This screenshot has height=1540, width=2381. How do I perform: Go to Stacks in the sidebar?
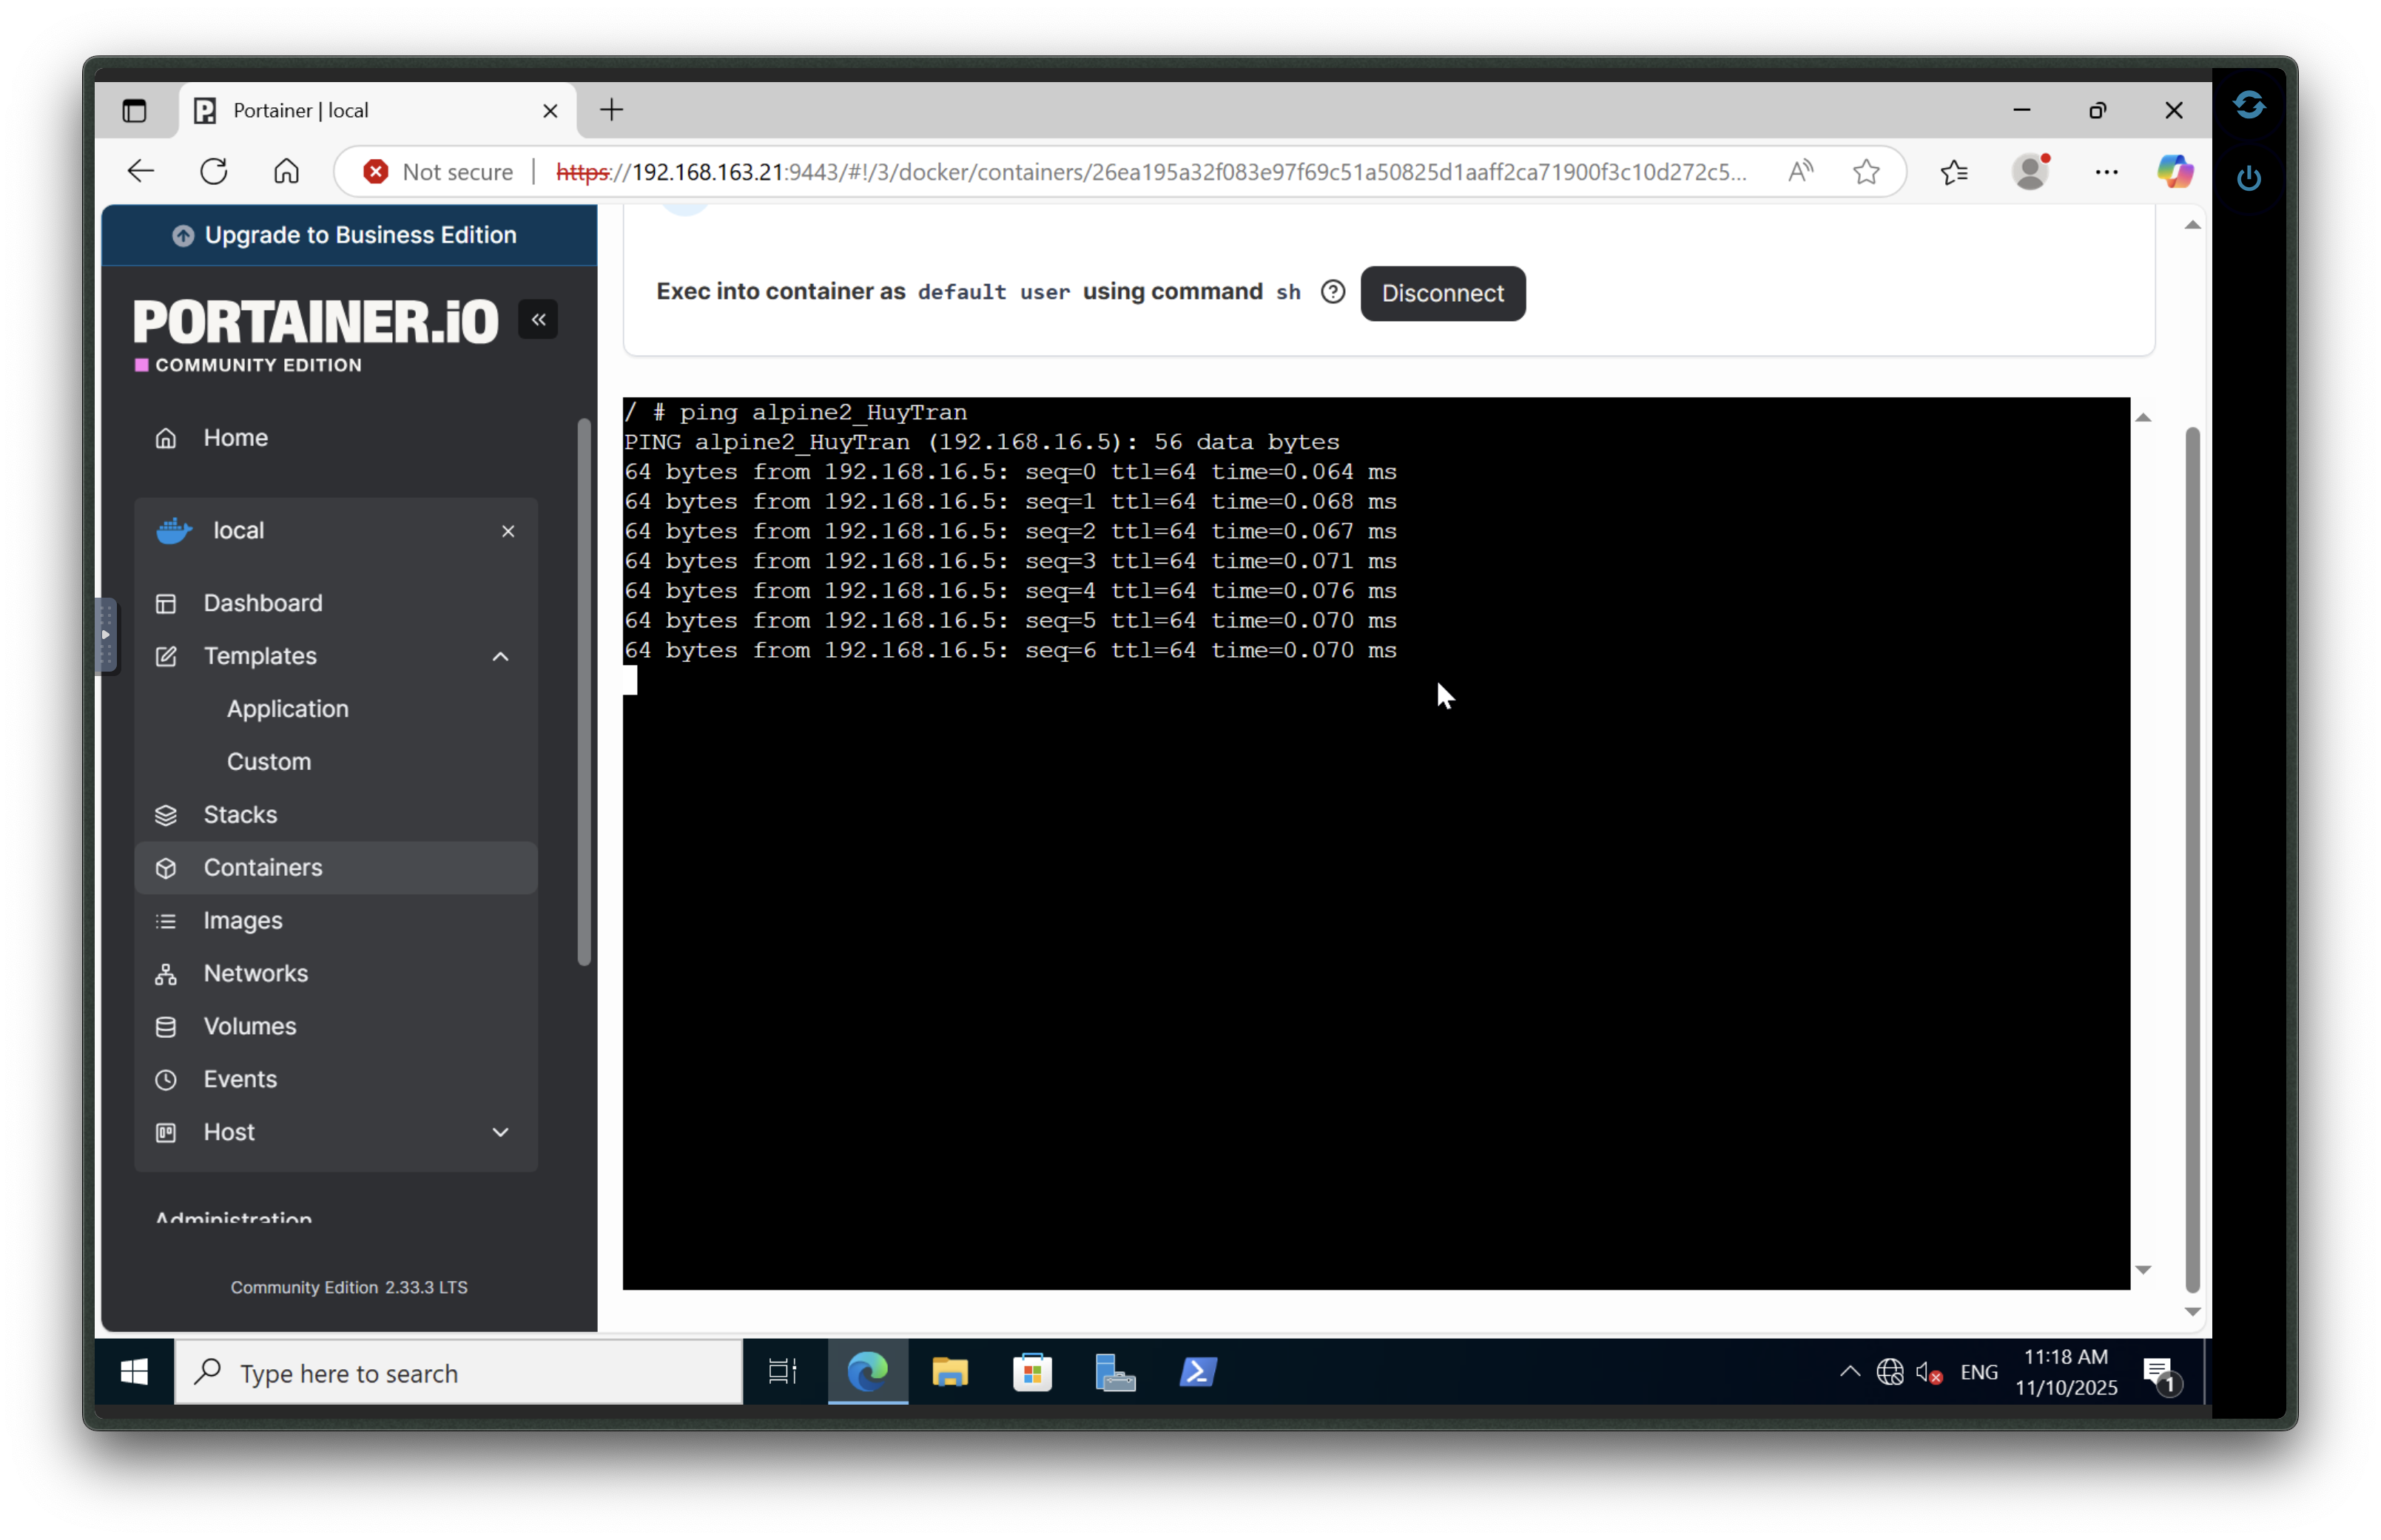click(x=240, y=814)
